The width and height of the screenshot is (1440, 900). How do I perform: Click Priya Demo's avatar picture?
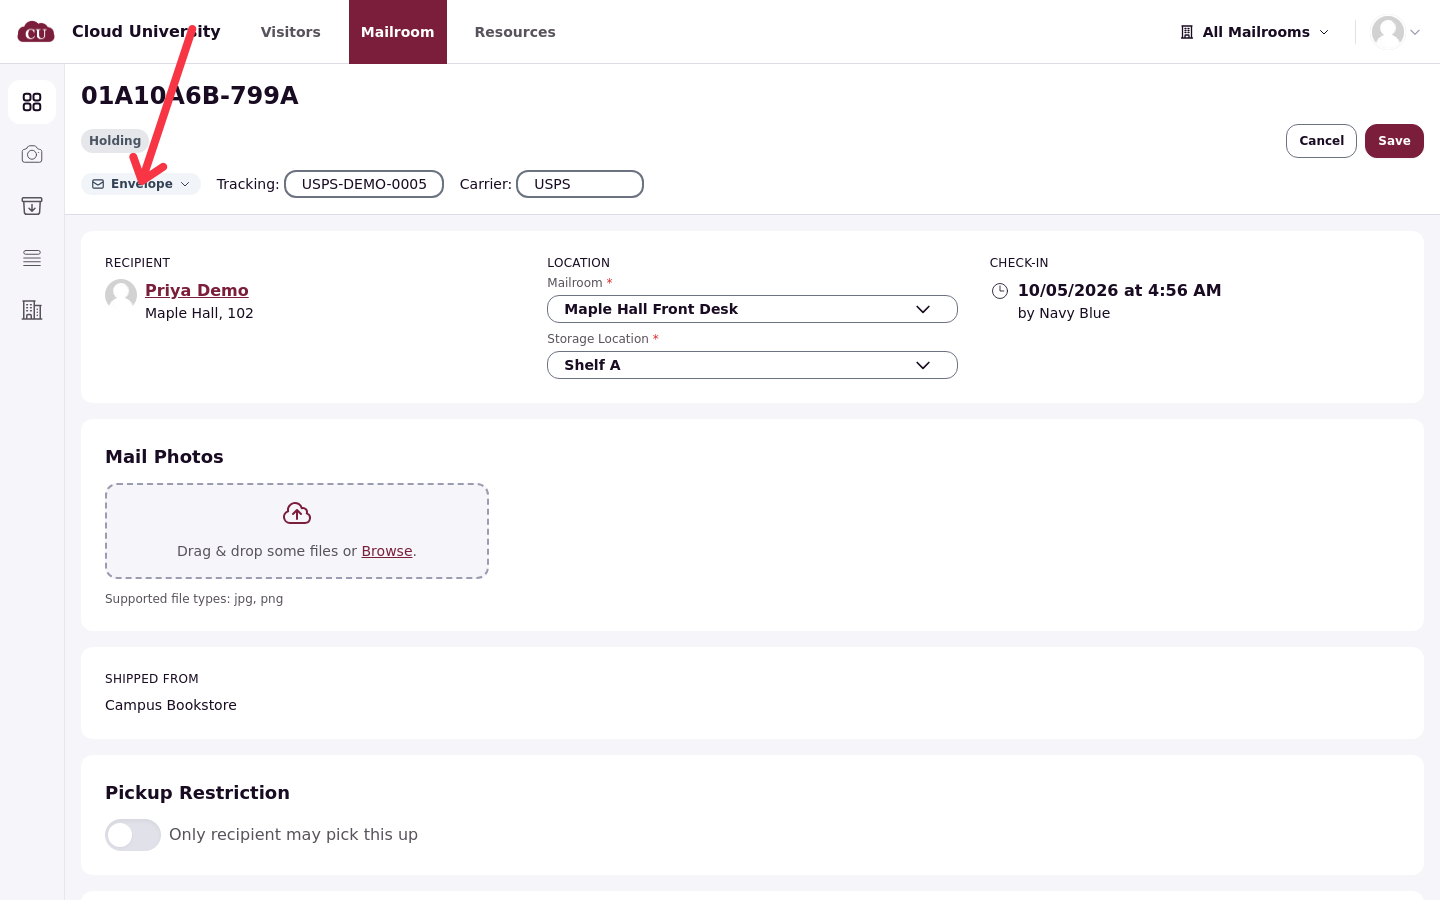pos(121,296)
